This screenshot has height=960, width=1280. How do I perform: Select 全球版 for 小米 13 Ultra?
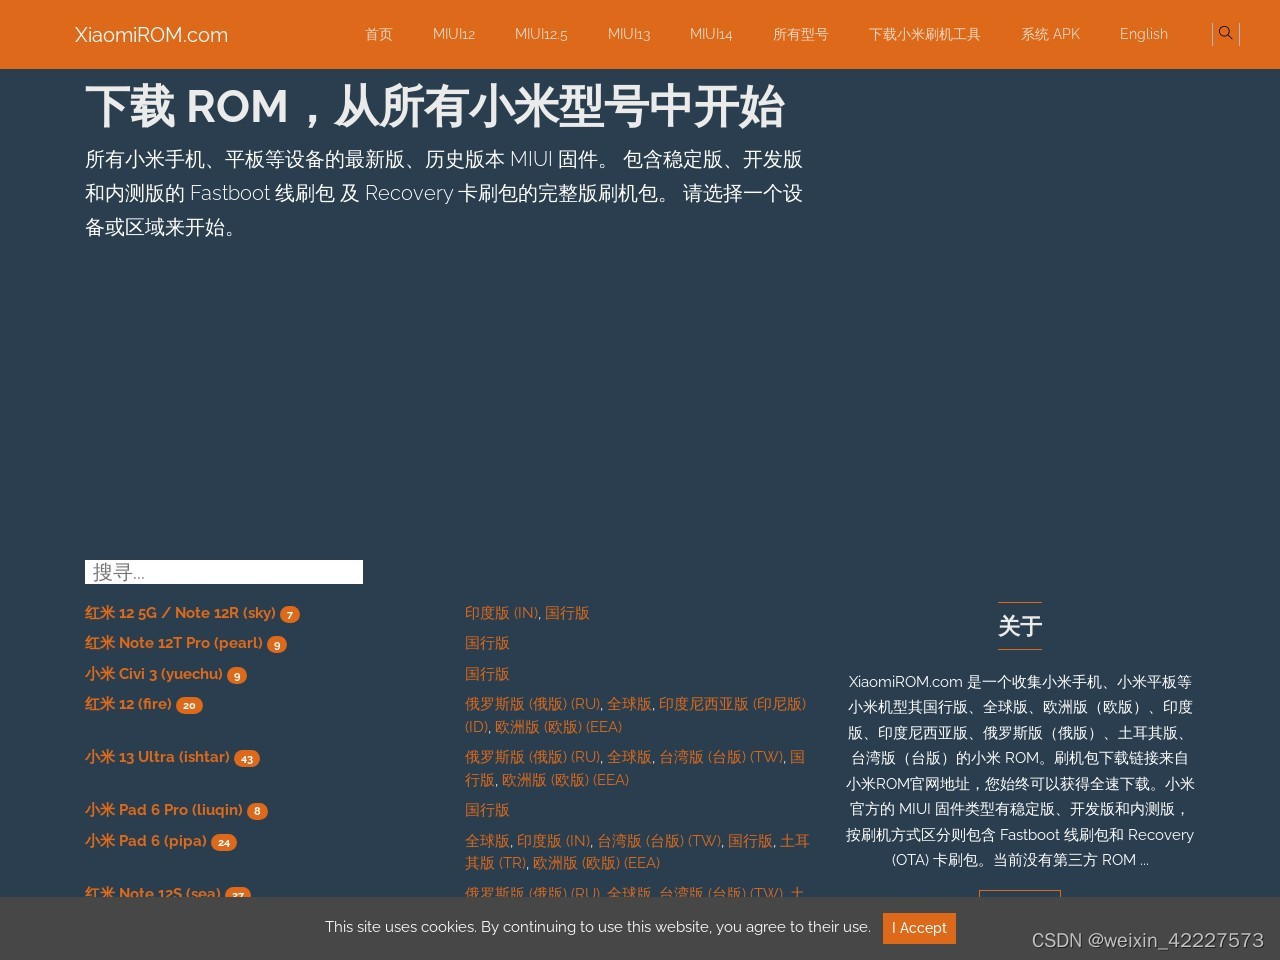(x=629, y=757)
